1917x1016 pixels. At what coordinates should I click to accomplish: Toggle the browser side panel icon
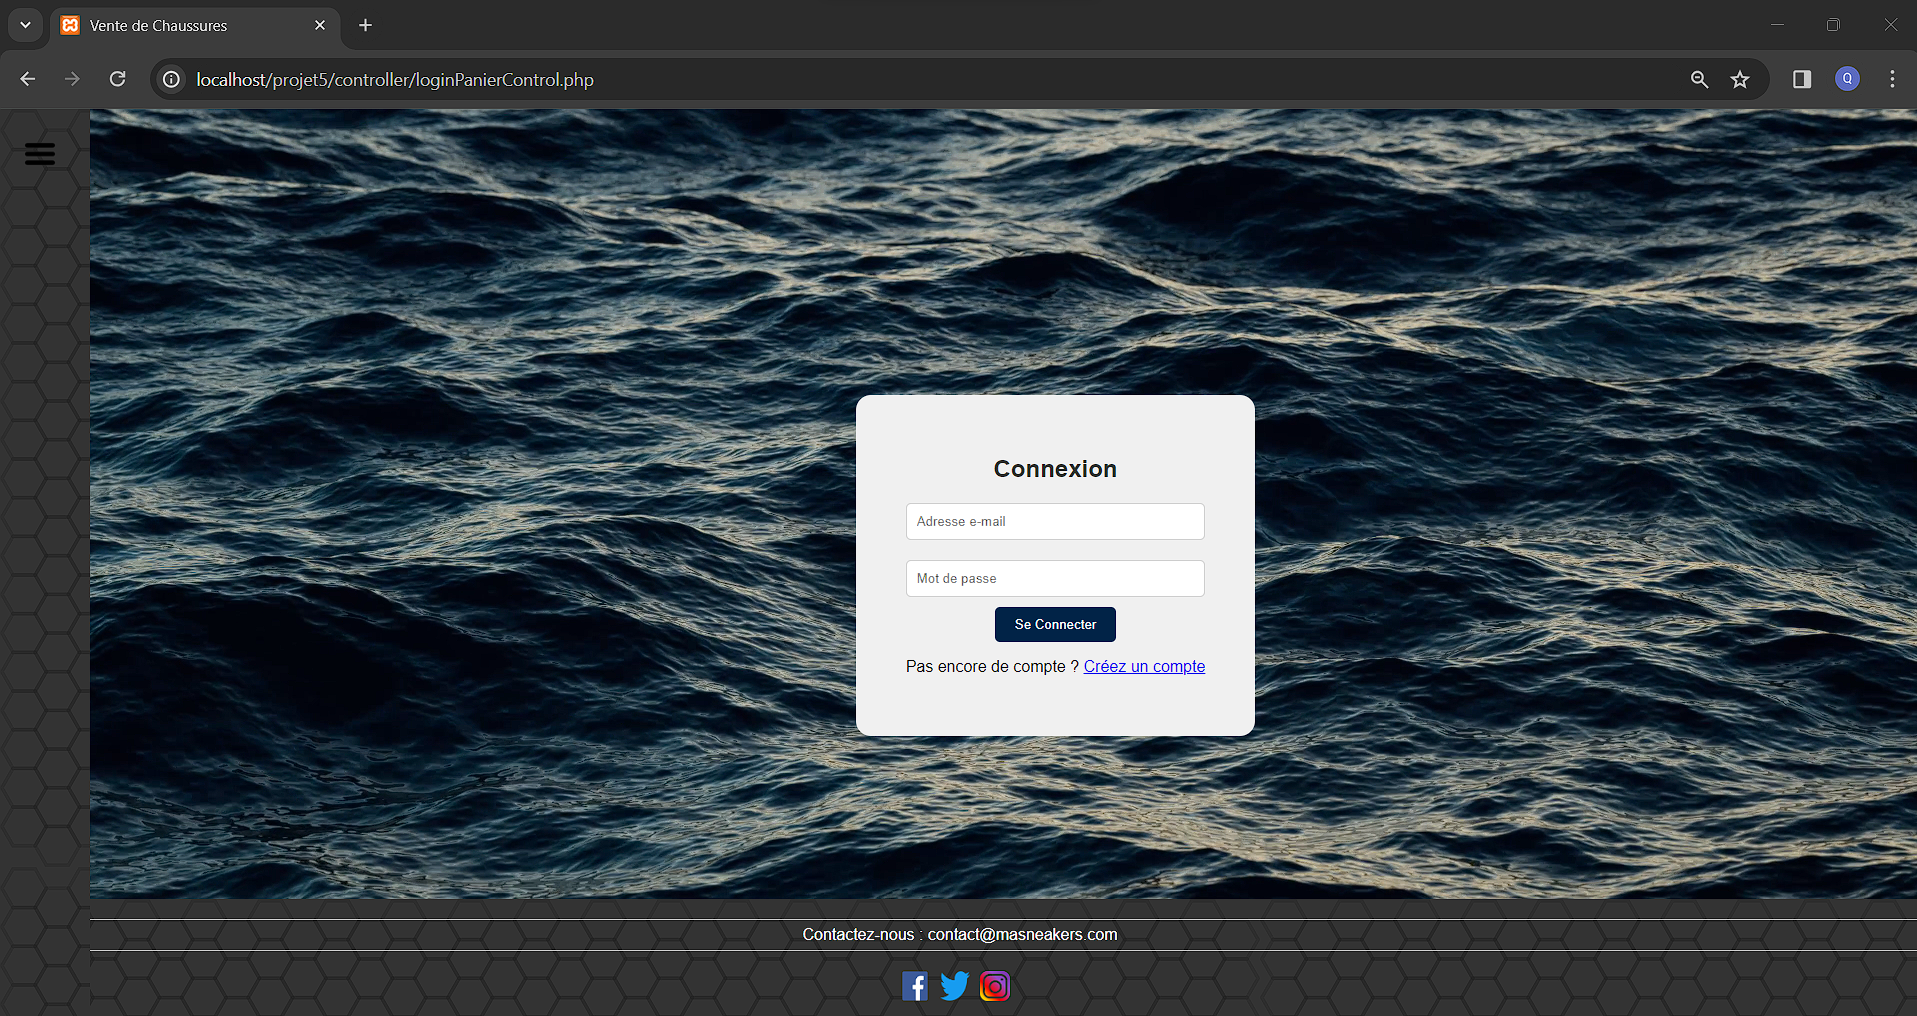click(1802, 79)
